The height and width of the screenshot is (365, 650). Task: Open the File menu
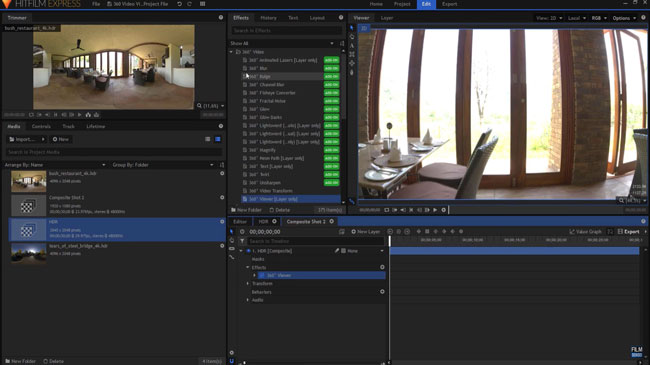coord(96,4)
